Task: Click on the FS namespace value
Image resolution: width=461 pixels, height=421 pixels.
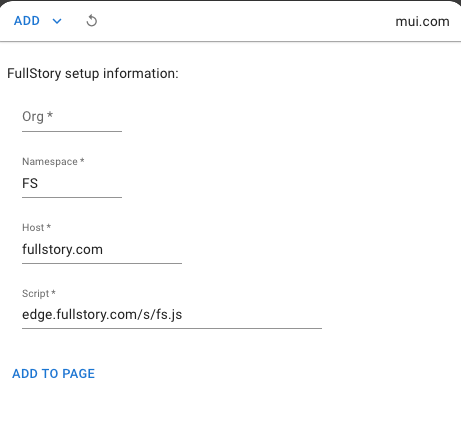Action: coord(30,183)
